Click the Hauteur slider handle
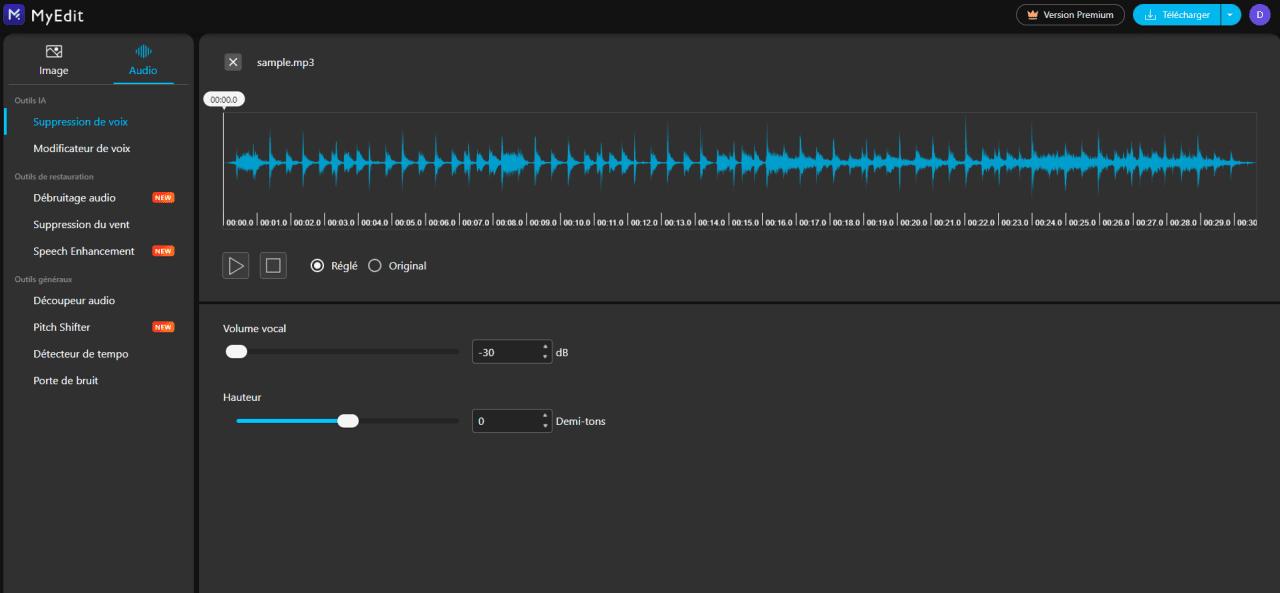This screenshot has width=1280, height=593. 348,420
